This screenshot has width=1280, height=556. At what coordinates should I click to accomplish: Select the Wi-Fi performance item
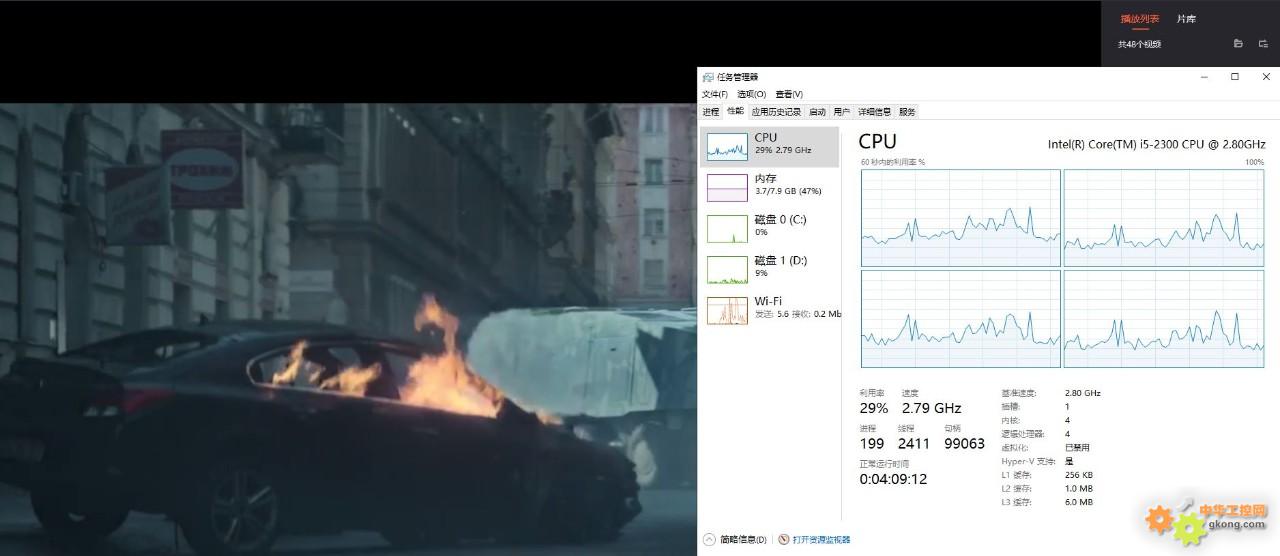770,310
